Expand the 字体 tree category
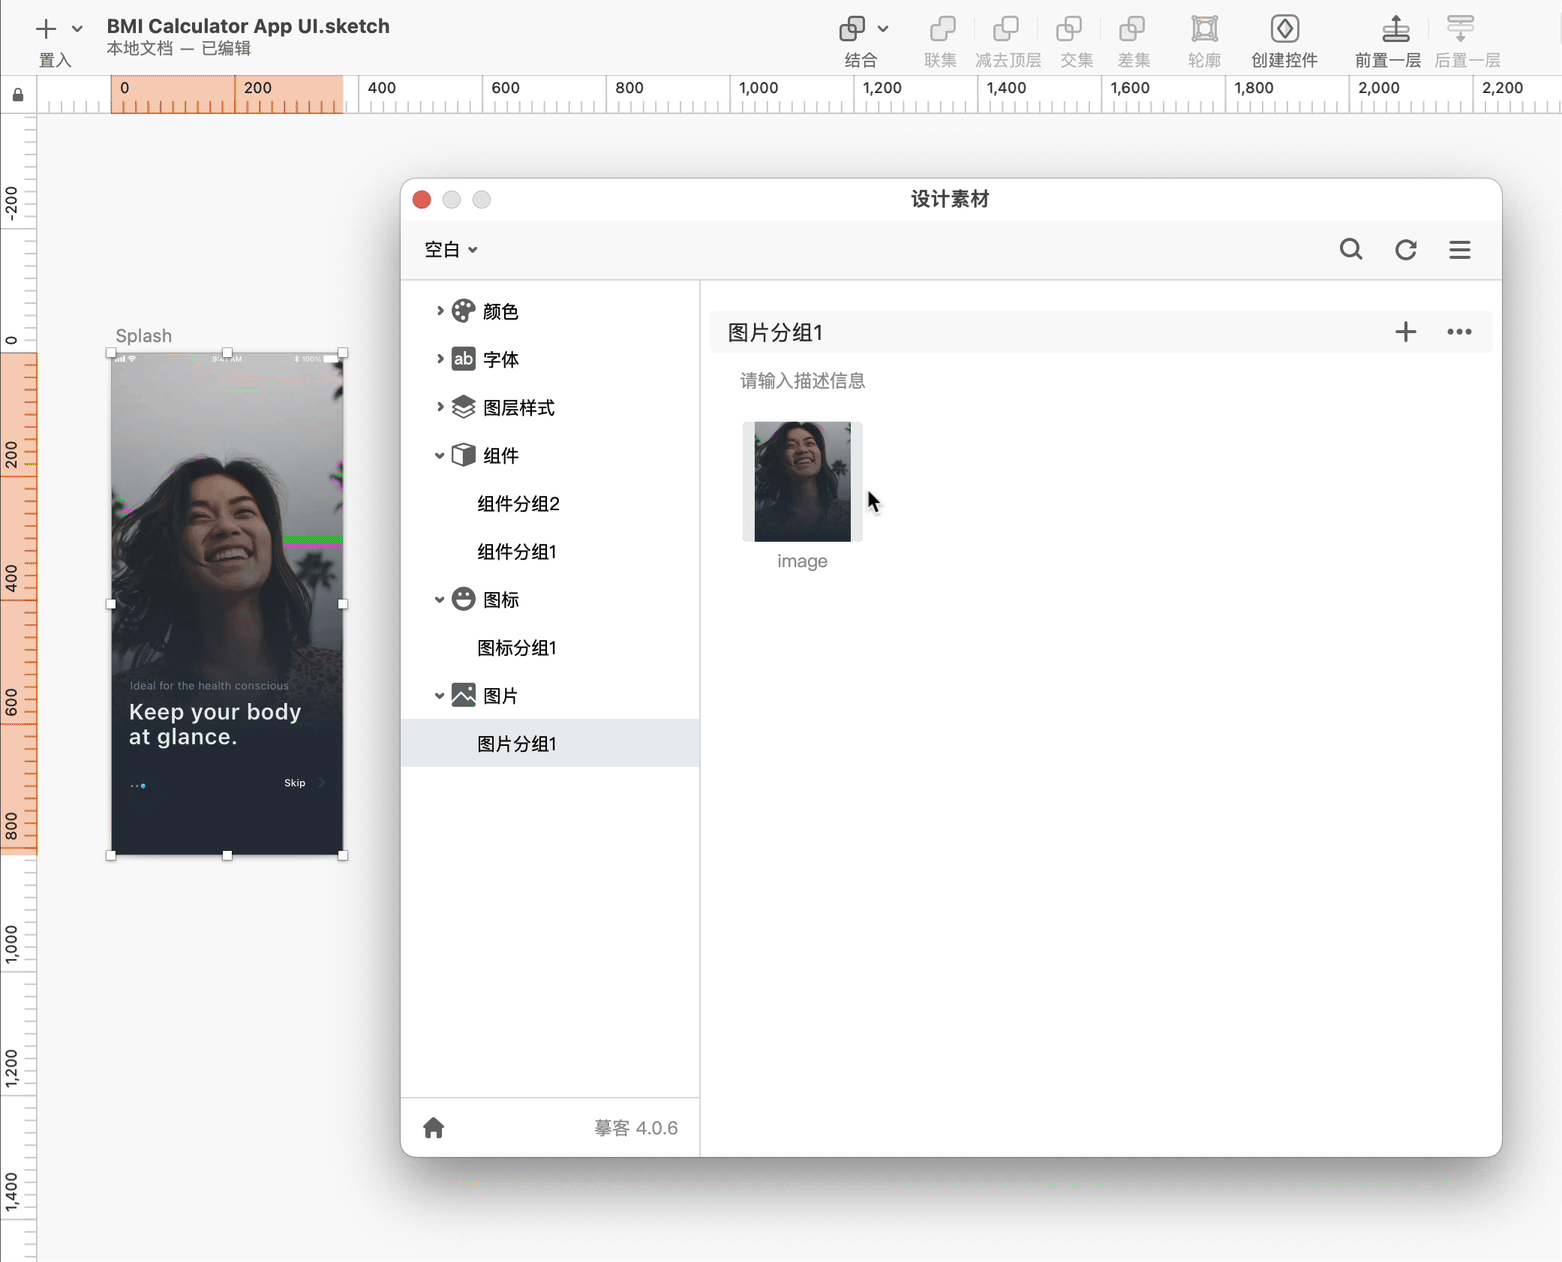This screenshot has width=1562, height=1262. [439, 359]
